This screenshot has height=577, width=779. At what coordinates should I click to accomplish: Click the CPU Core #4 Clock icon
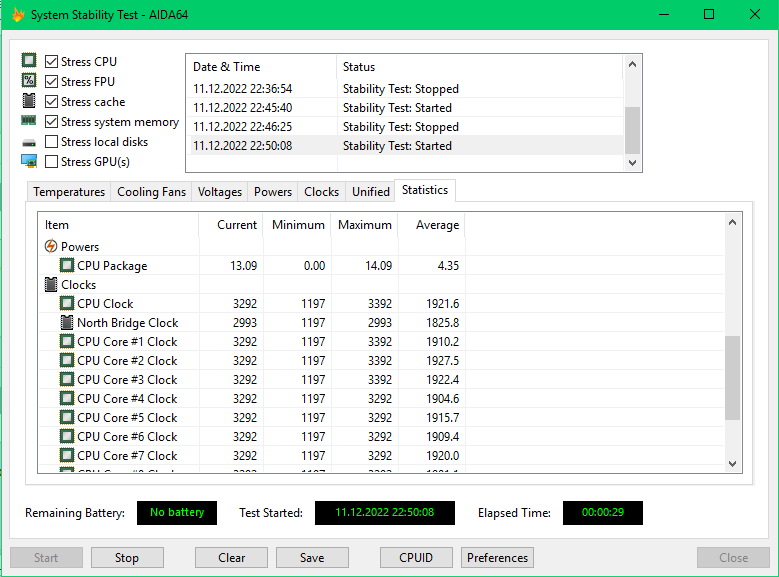coord(67,398)
